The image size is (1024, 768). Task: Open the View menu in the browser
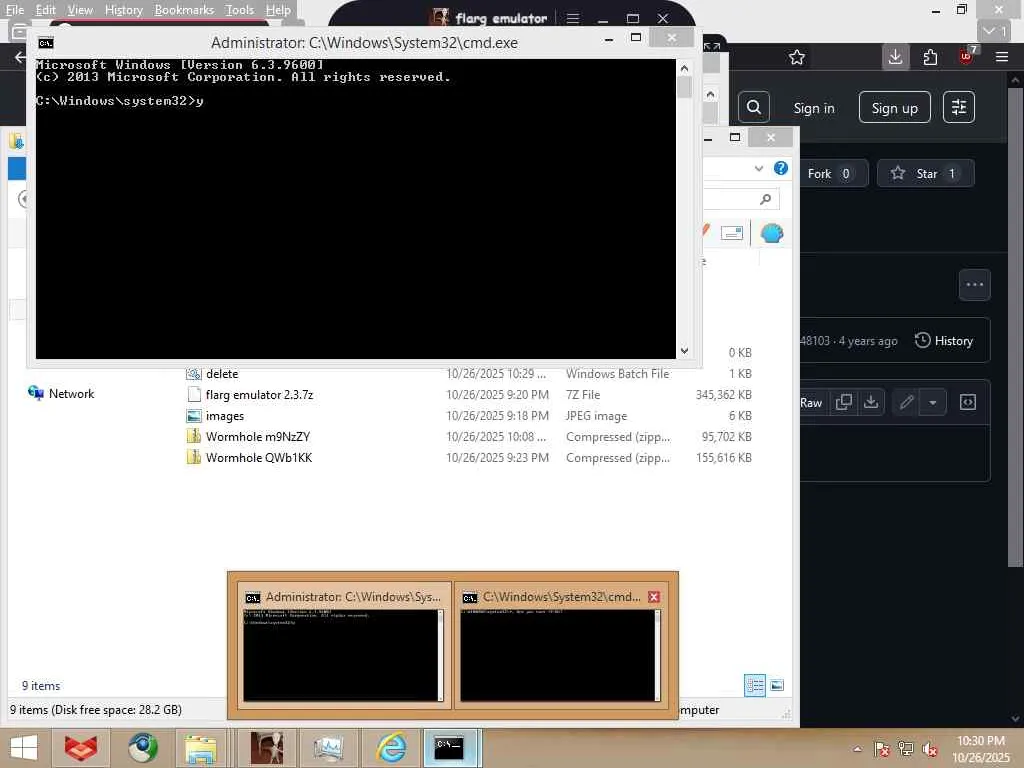click(80, 10)
